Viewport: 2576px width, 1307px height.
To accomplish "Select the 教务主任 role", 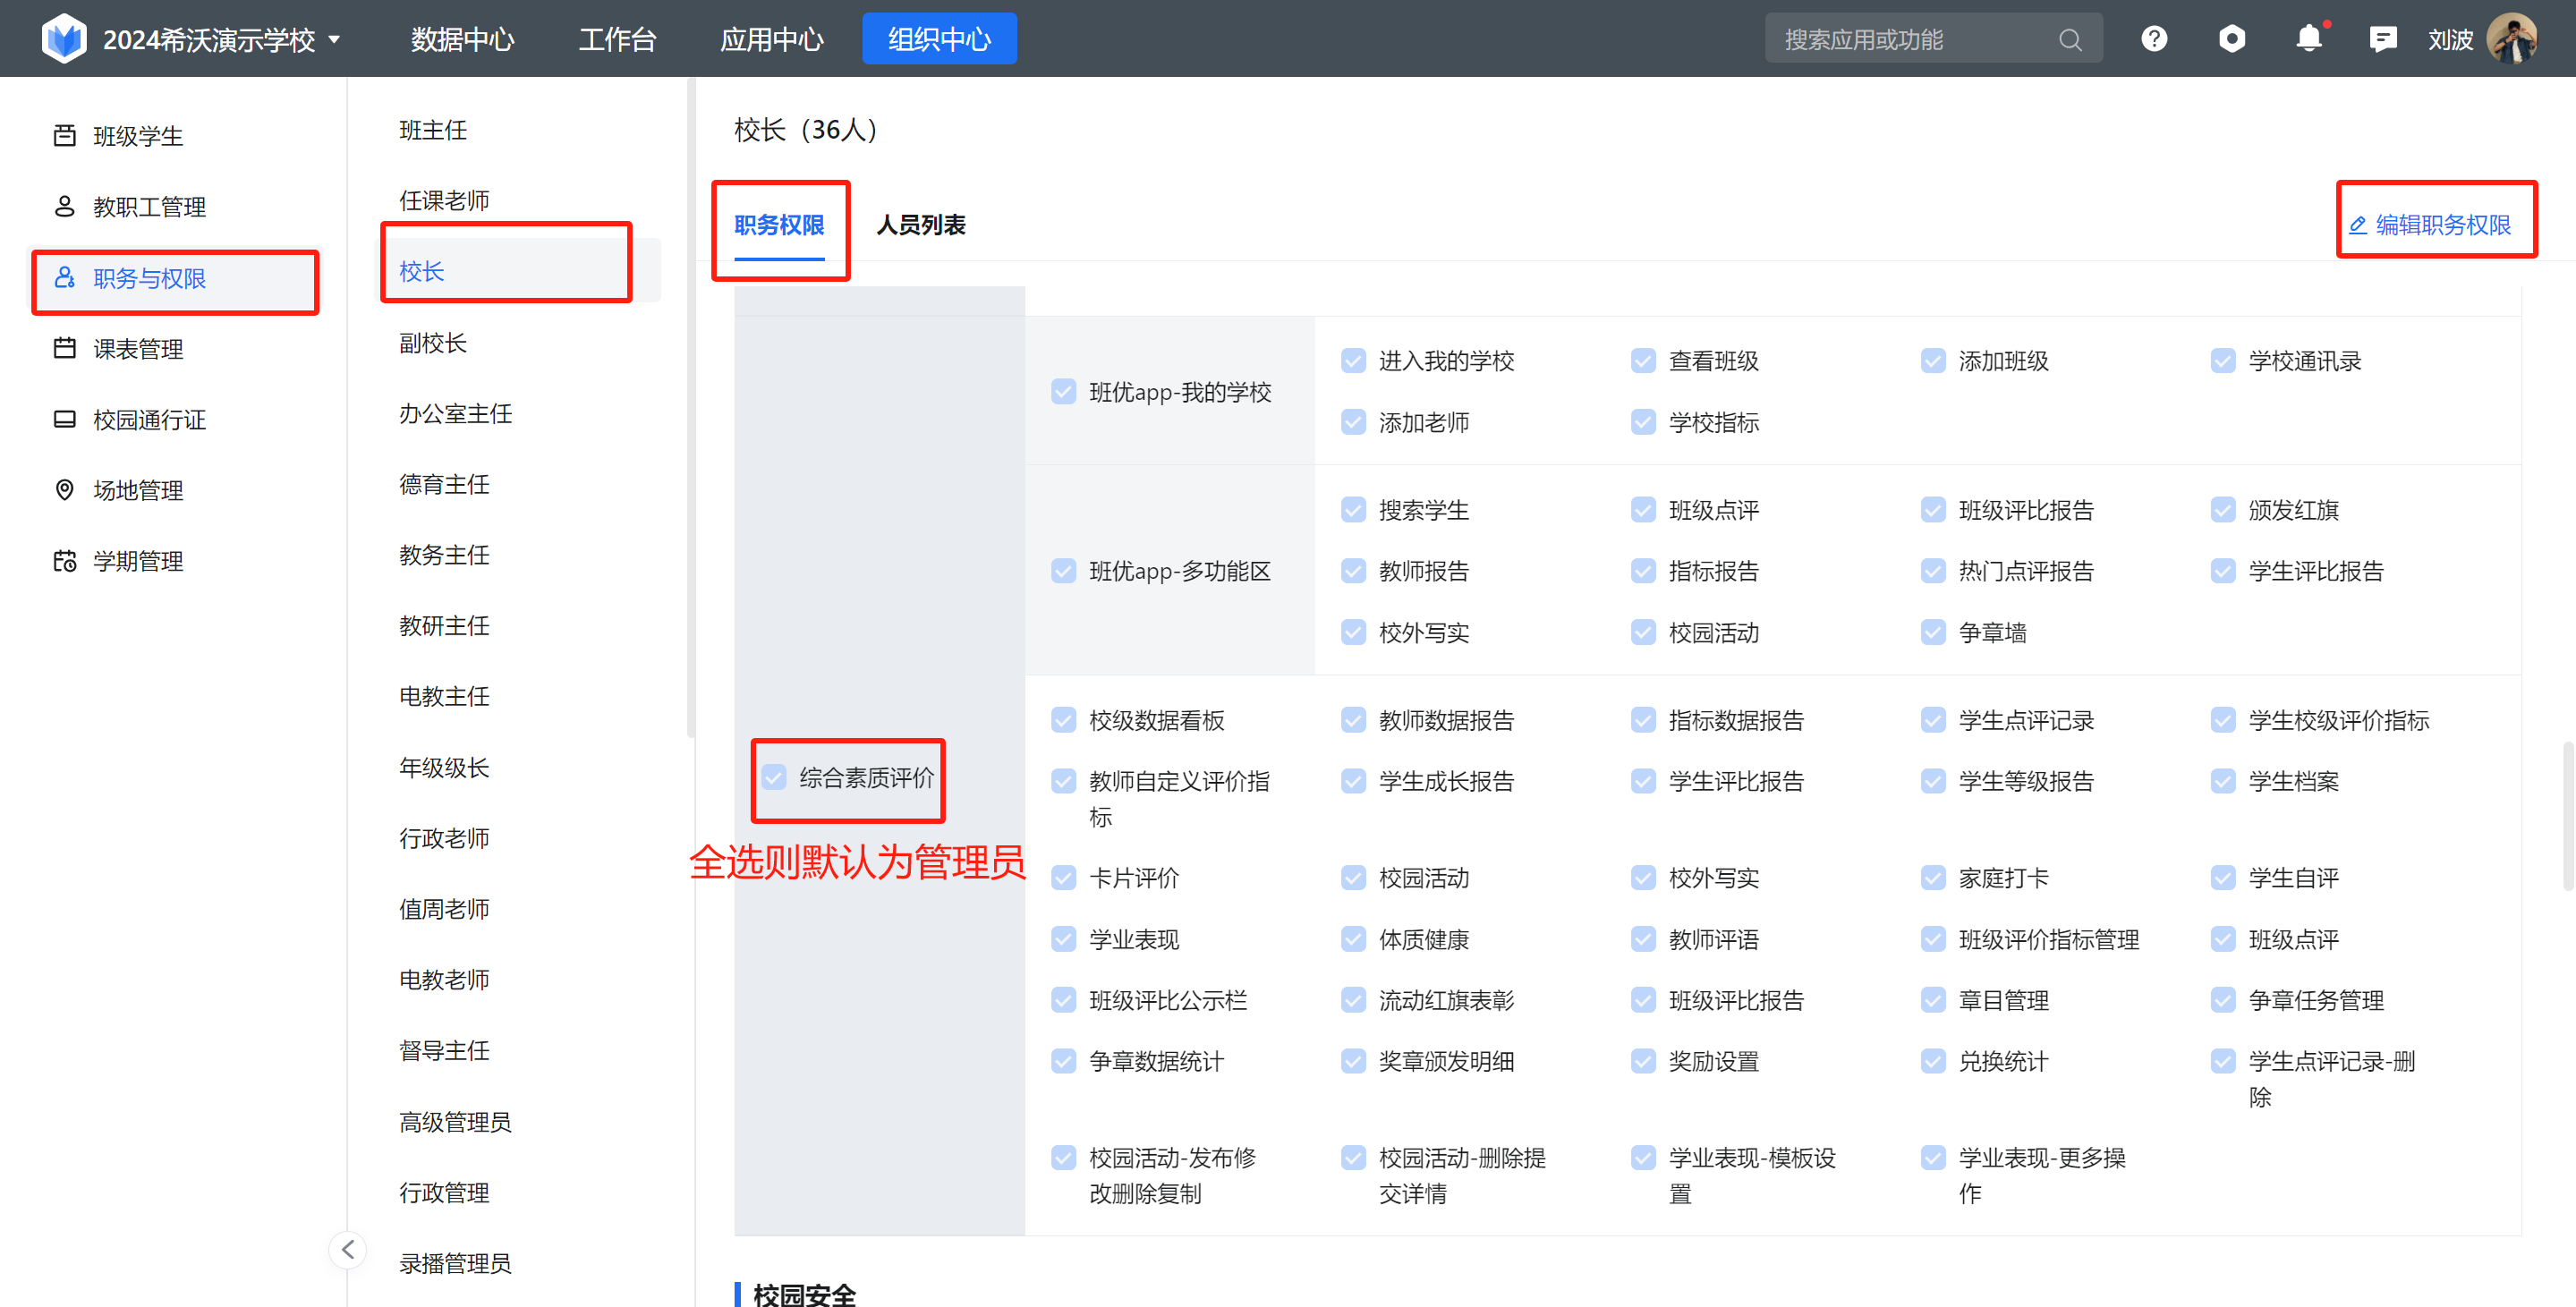I will pos(444,554).
